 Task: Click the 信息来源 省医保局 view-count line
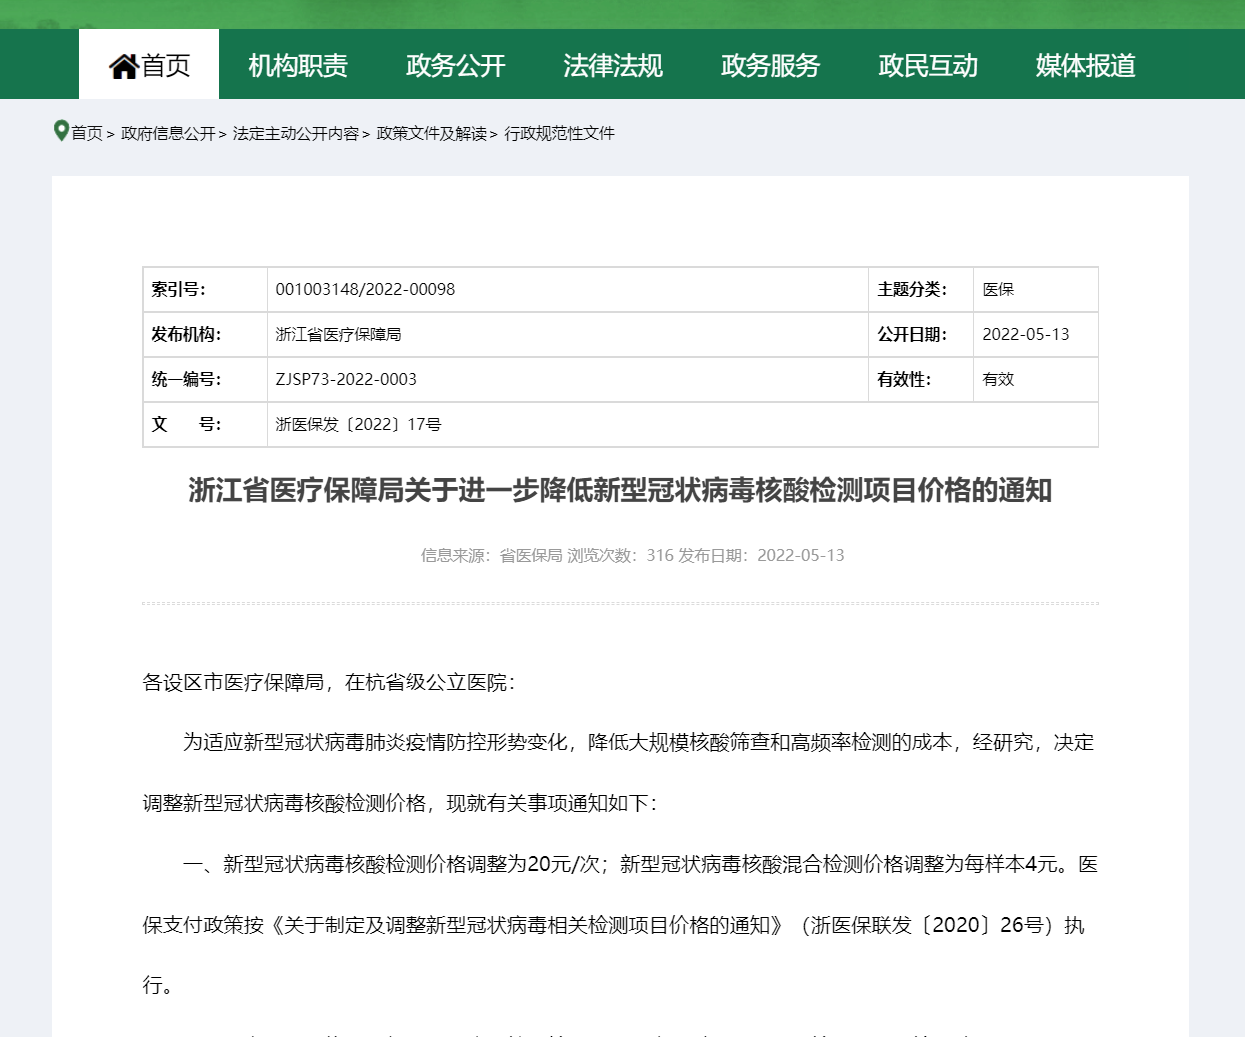click(632, 555)
